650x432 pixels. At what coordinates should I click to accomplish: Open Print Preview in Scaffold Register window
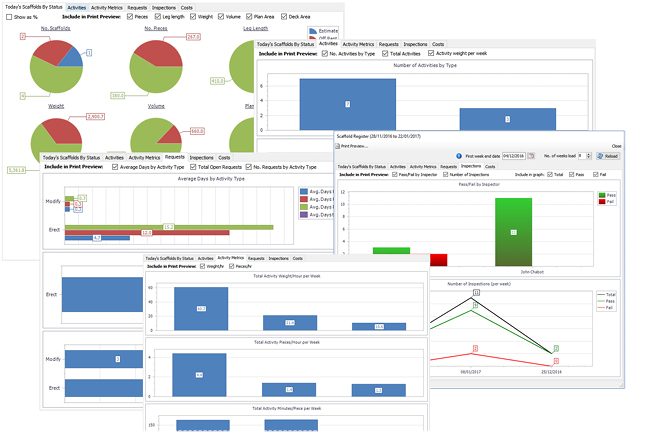point(351,146)
